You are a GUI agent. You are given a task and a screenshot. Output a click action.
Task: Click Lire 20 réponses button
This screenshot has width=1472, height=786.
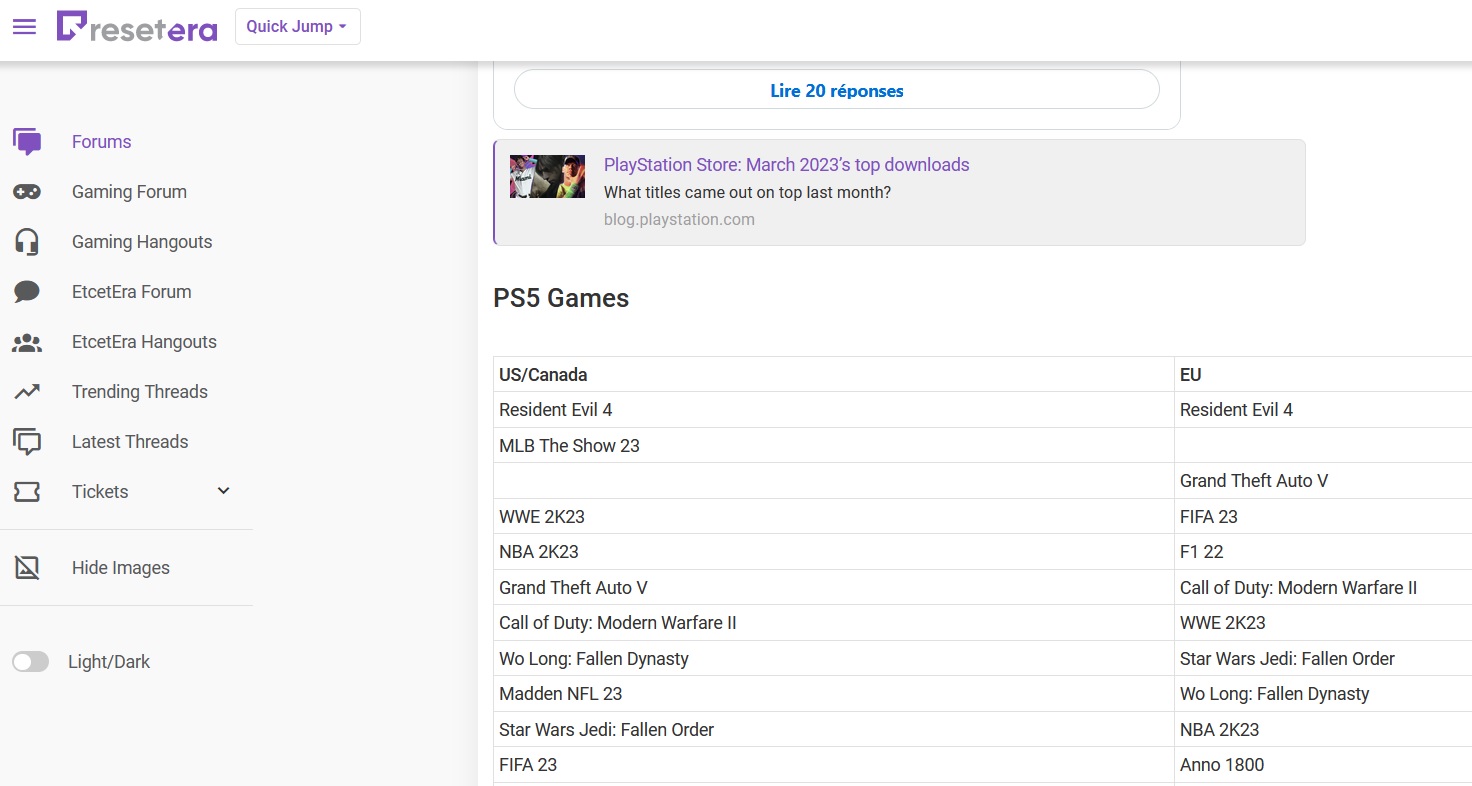click(837, 90)
